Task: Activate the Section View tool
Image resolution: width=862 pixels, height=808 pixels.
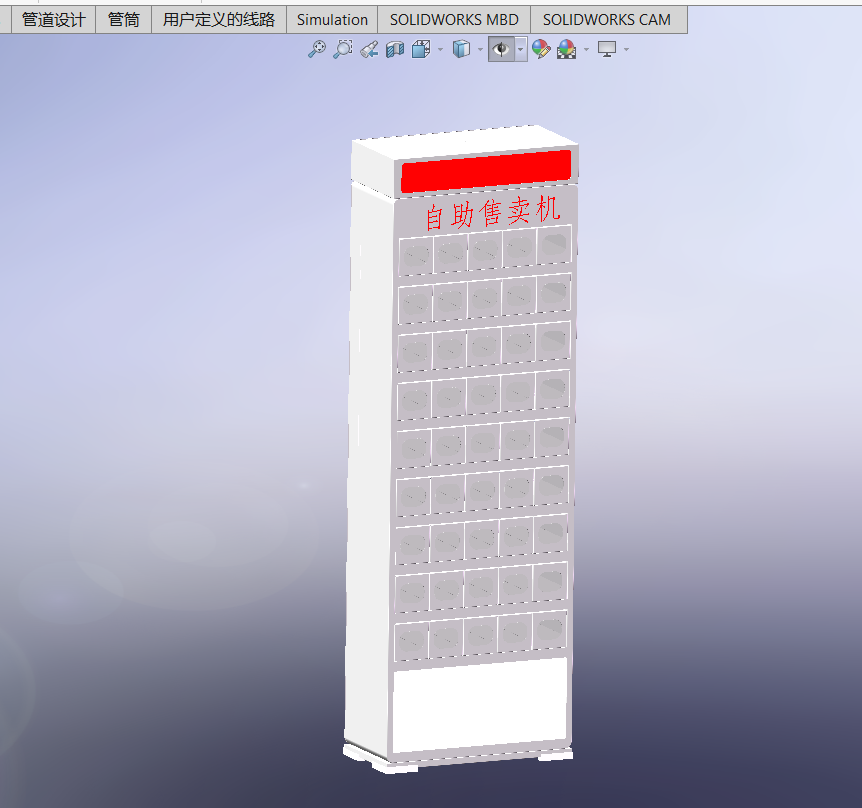Action: 395,49
